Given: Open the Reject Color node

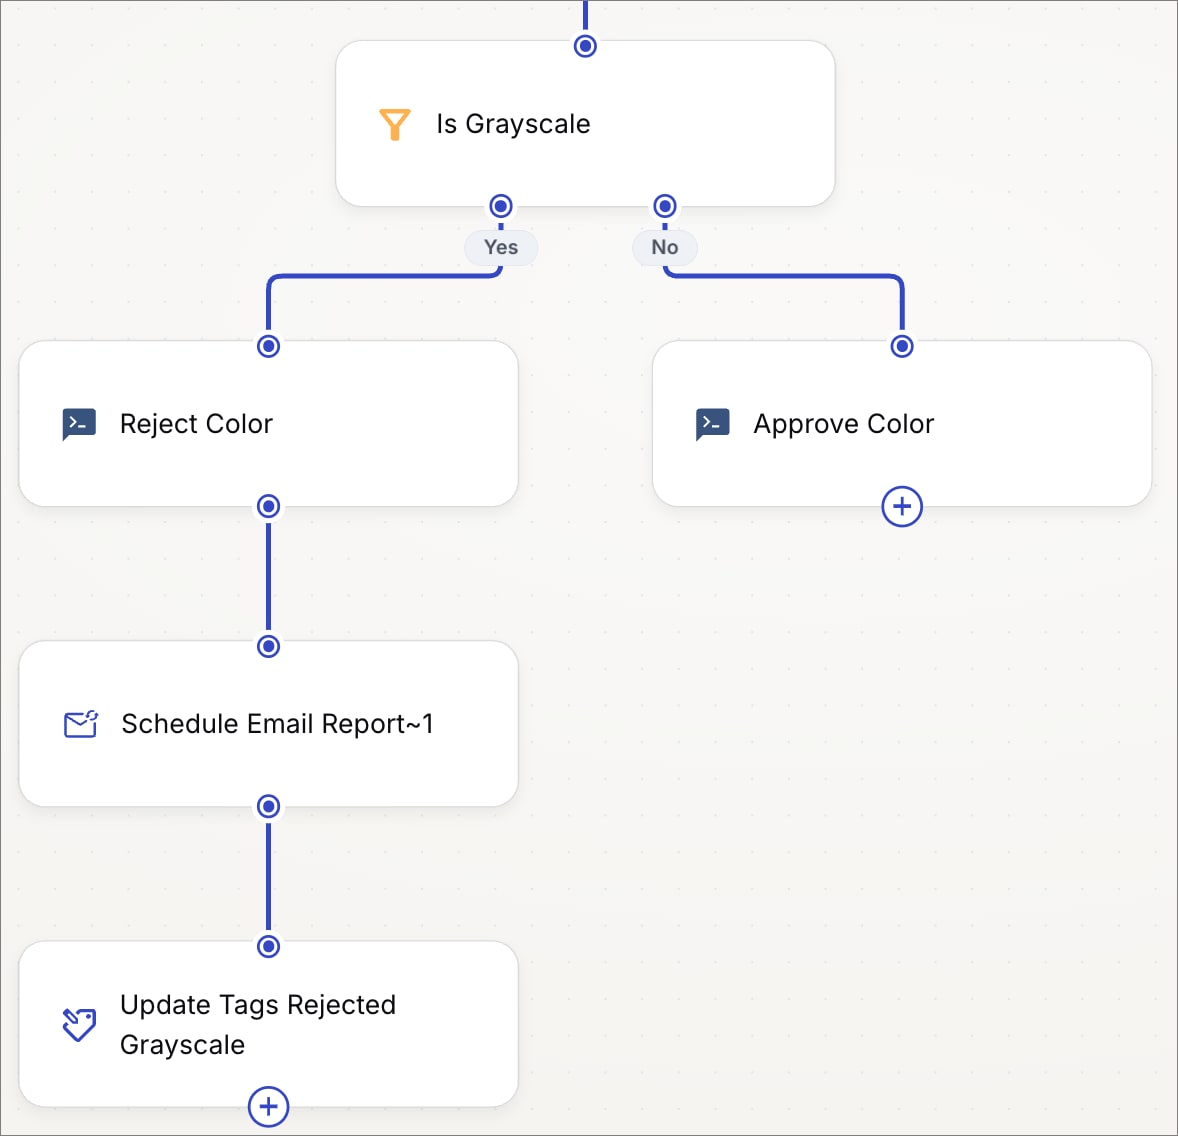Looking at the screenshot, I should [x=268, y=424].
